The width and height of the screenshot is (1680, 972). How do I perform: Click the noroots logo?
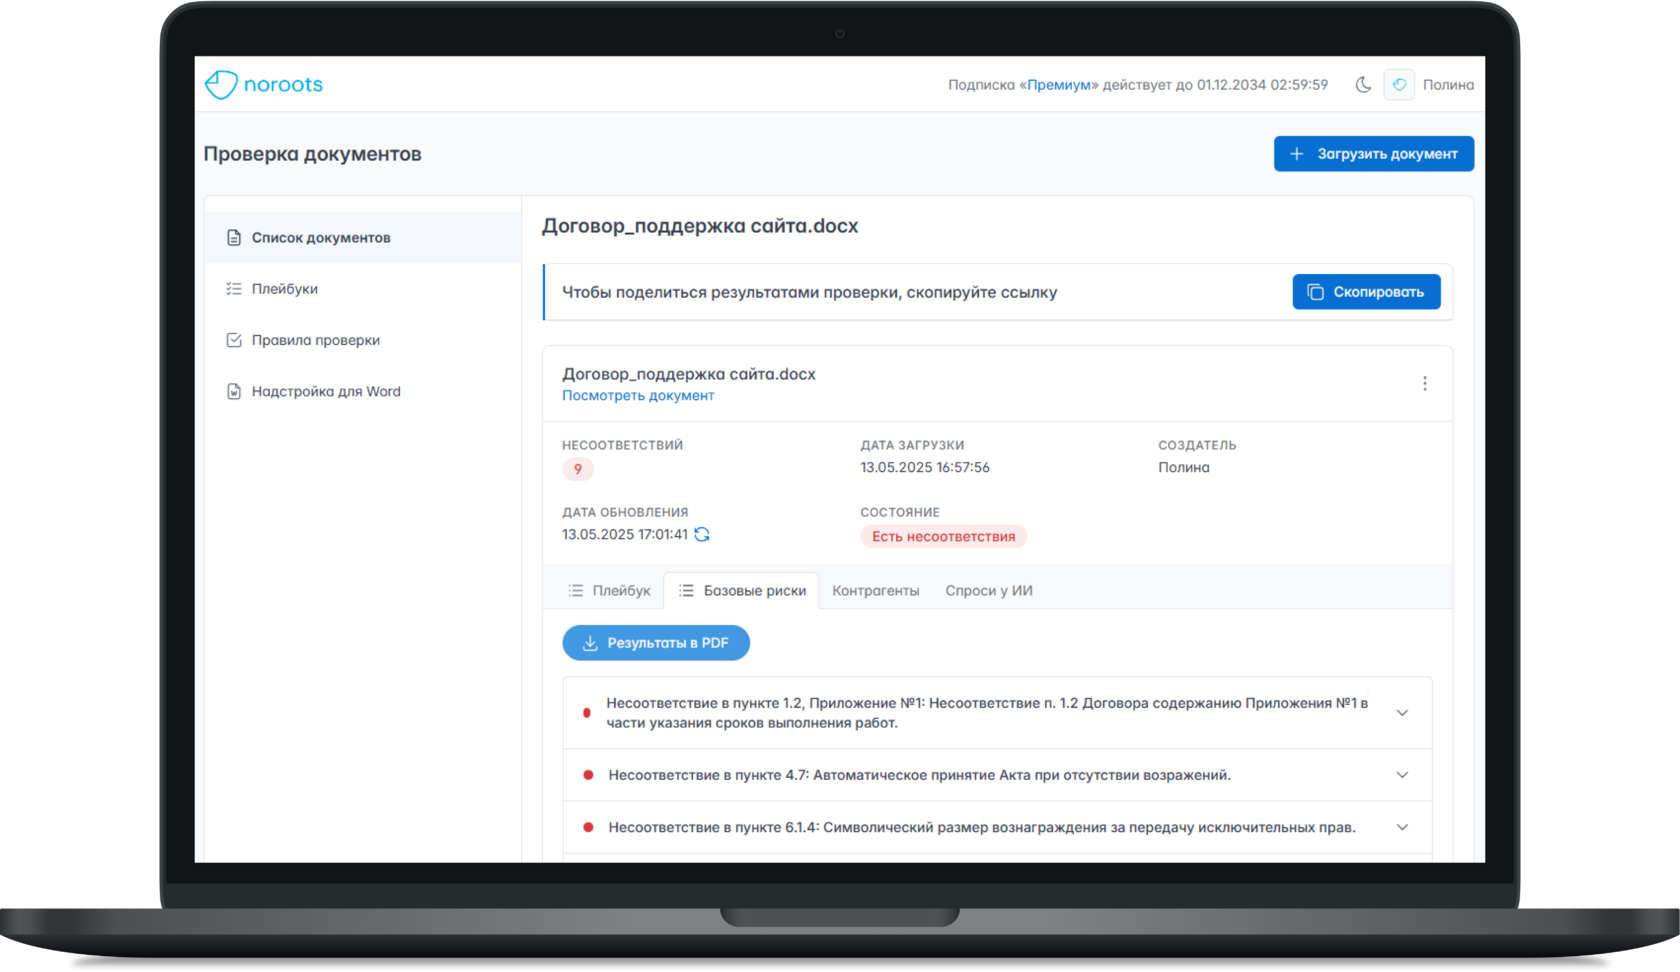(264, 84)
